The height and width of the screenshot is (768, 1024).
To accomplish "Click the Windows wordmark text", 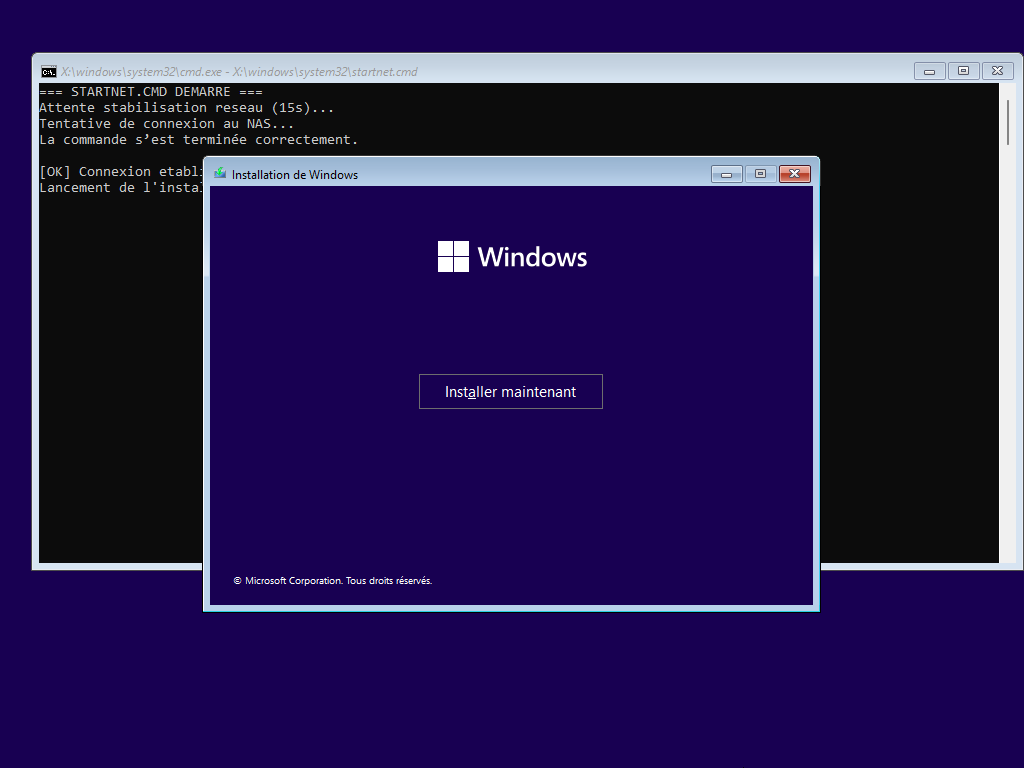I will click(532, 257).
